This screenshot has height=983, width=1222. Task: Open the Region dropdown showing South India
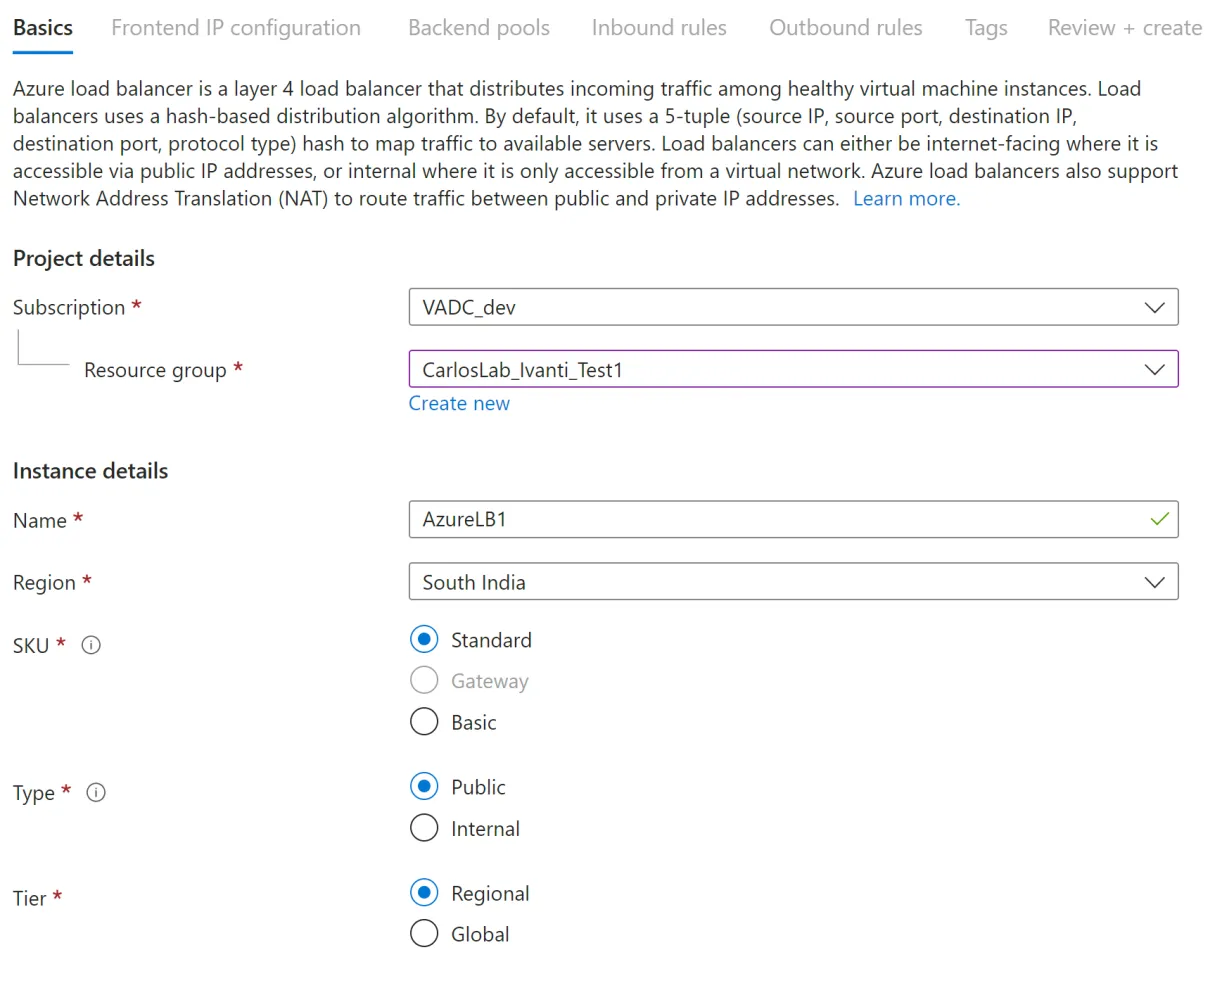[x=793, y=582]
